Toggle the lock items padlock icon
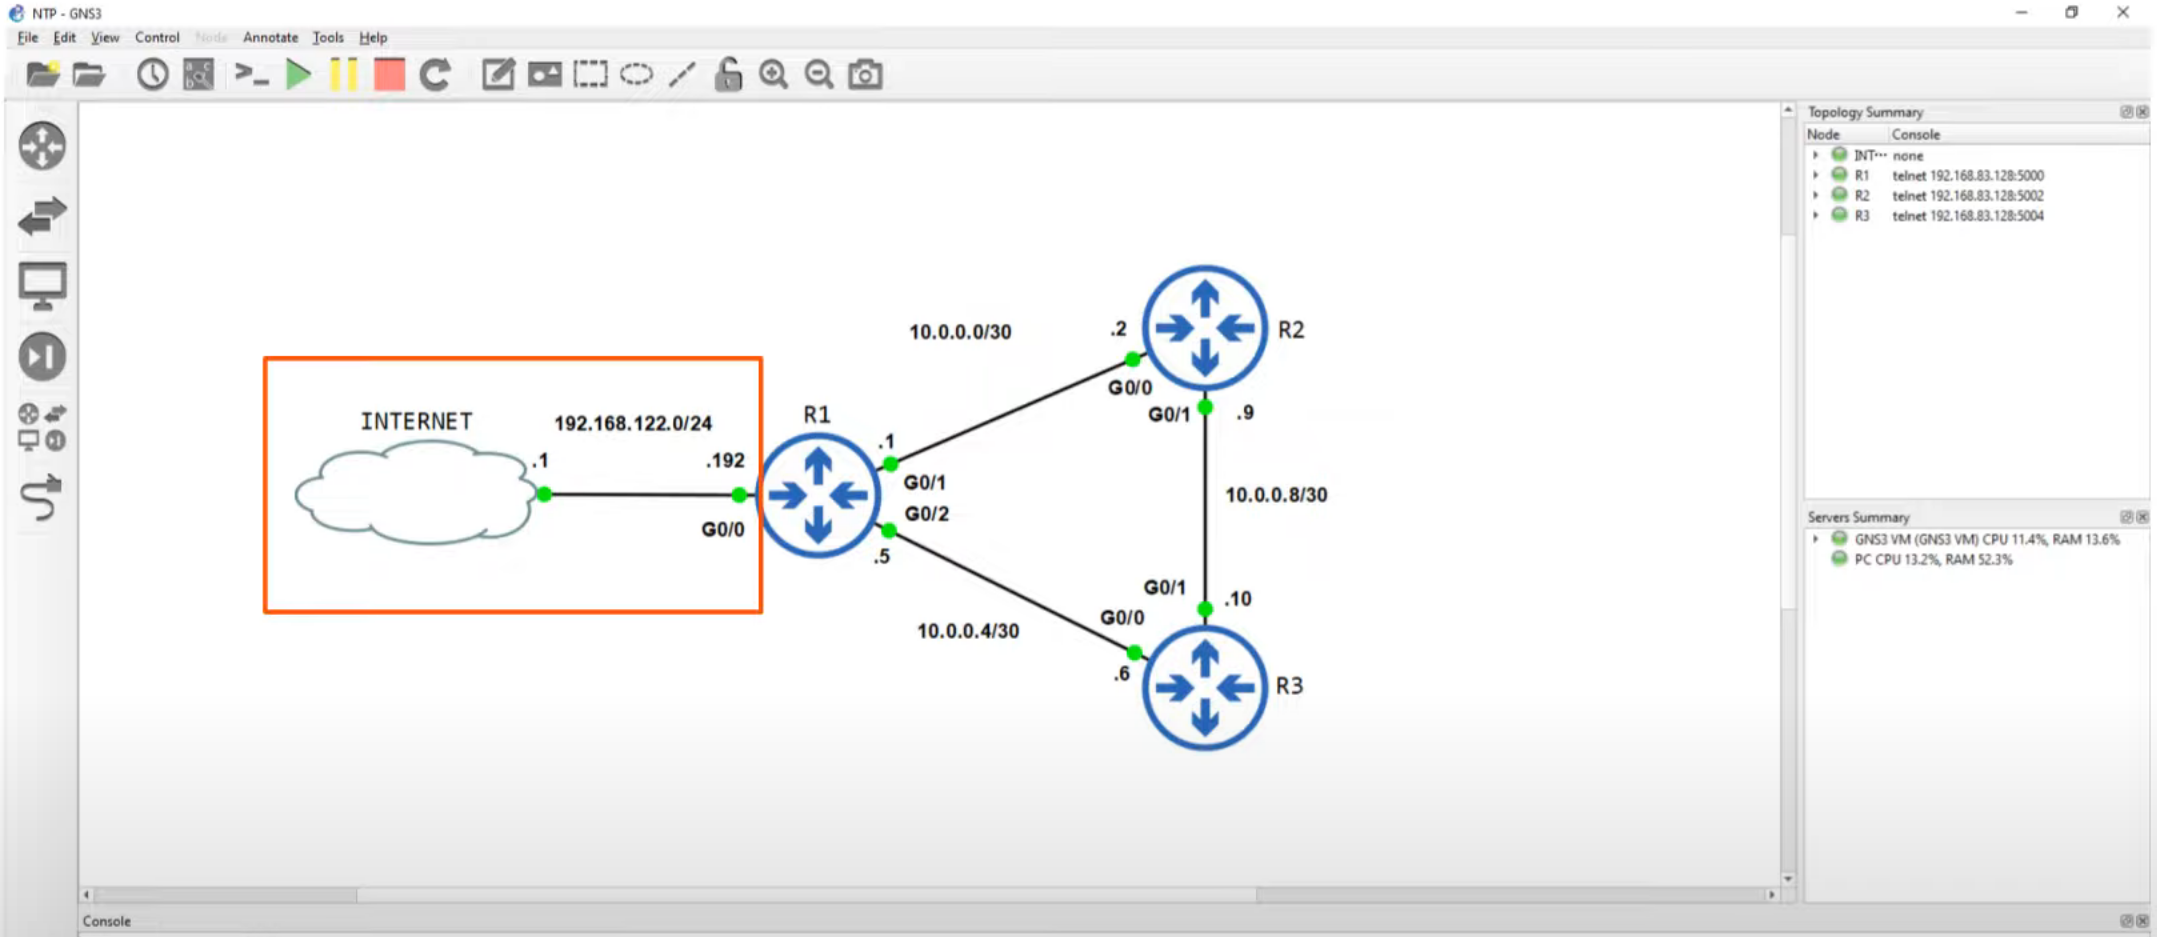This screenshot has width=2157, height=937. tap(728, 75)
